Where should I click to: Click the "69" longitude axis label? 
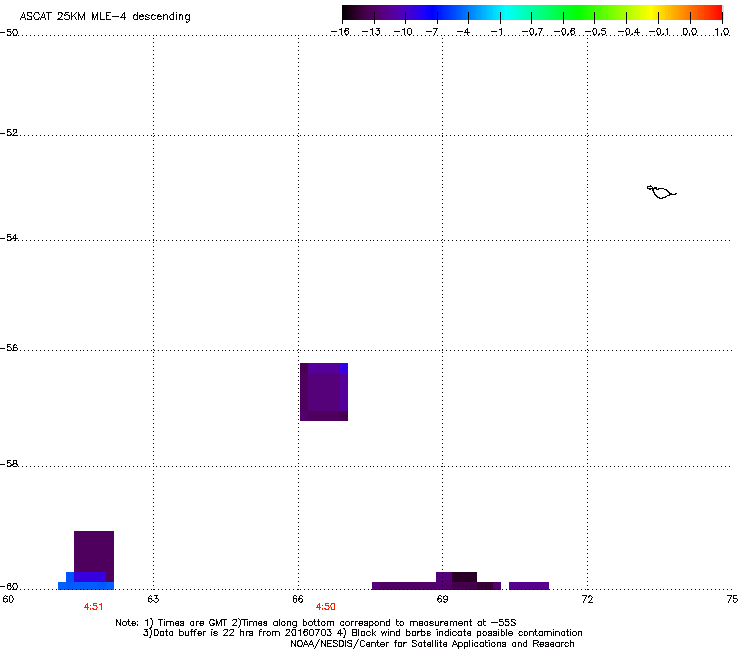point(442,599)
